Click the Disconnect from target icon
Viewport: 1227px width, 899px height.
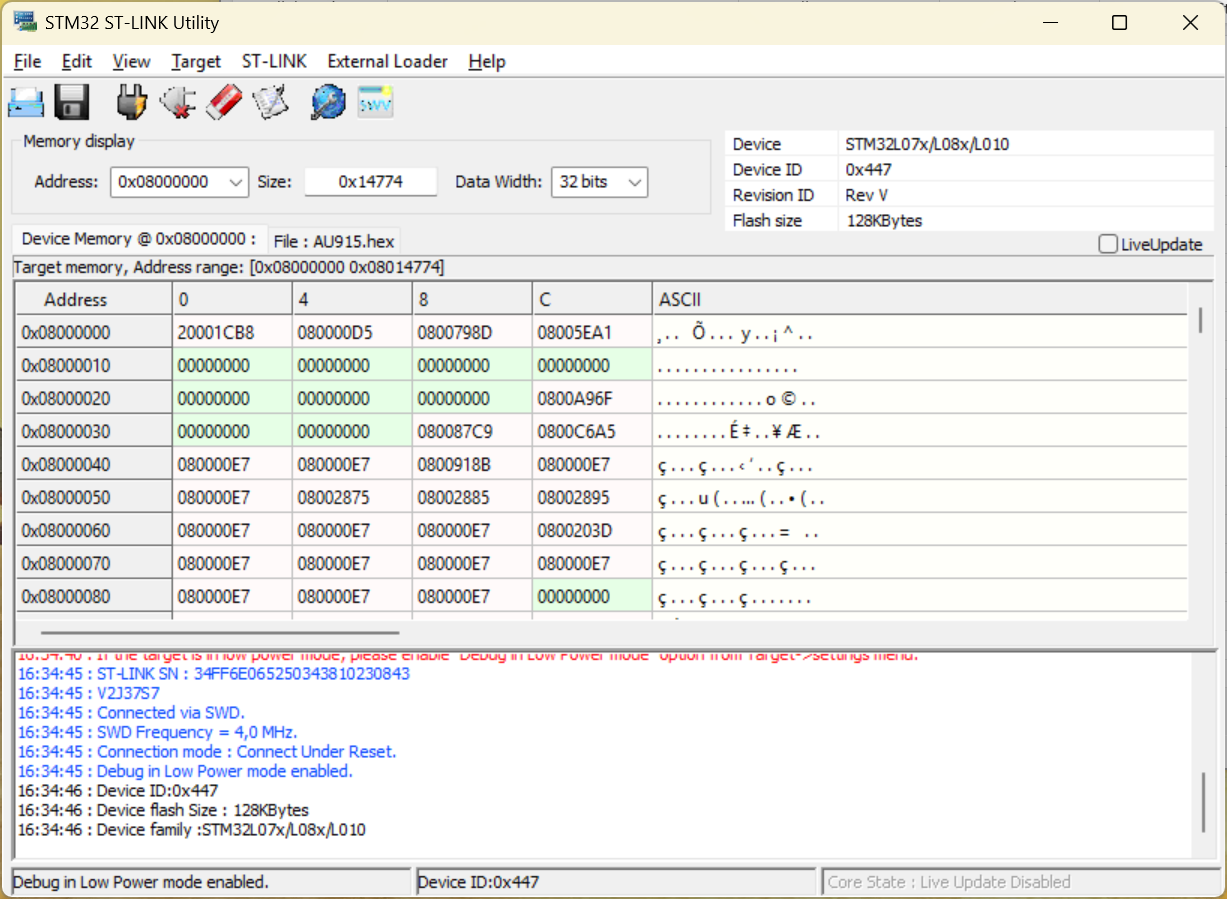click(178, 102)
